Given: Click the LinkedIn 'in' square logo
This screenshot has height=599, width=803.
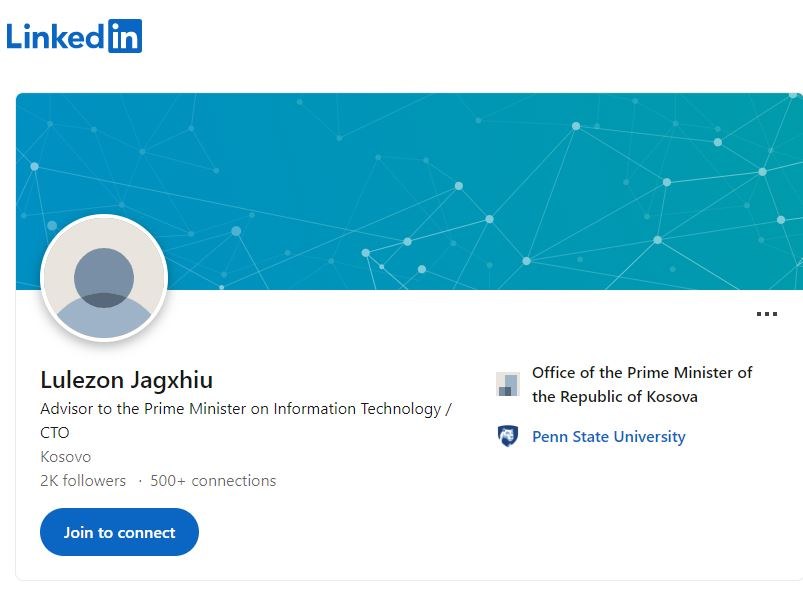Looking at the screenshot, I should pos(125,36).
